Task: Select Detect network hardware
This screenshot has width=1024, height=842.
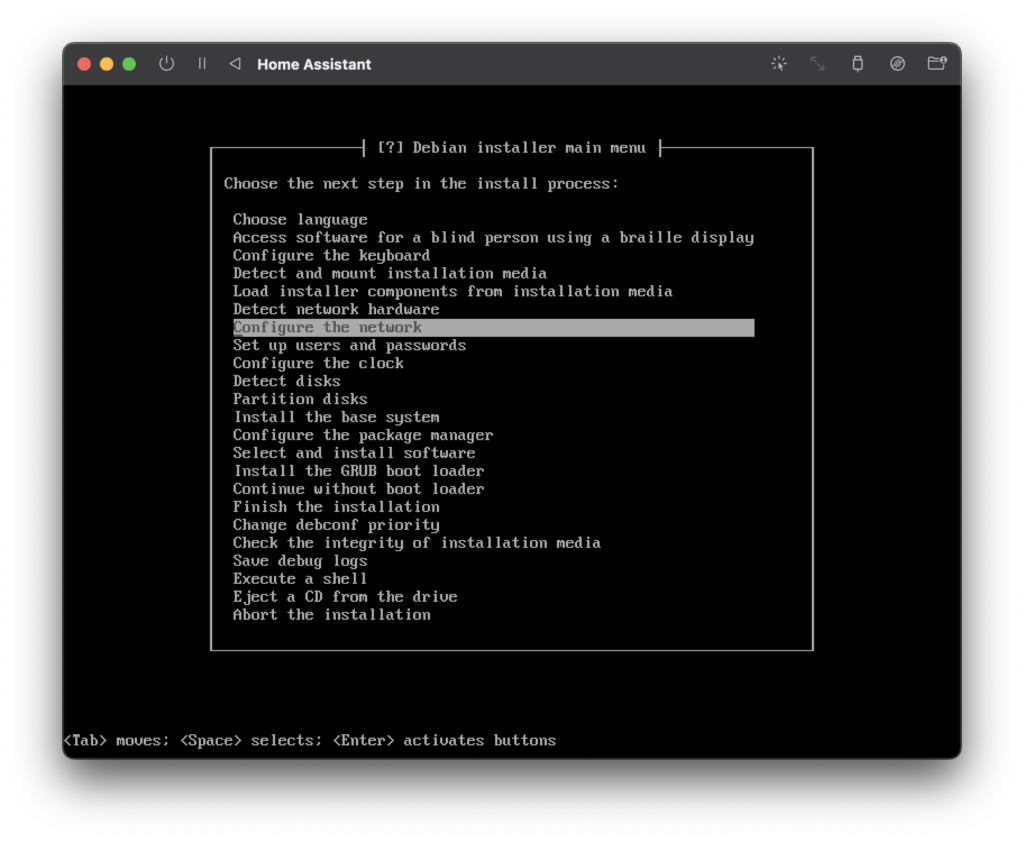Action: pos(493,310)
